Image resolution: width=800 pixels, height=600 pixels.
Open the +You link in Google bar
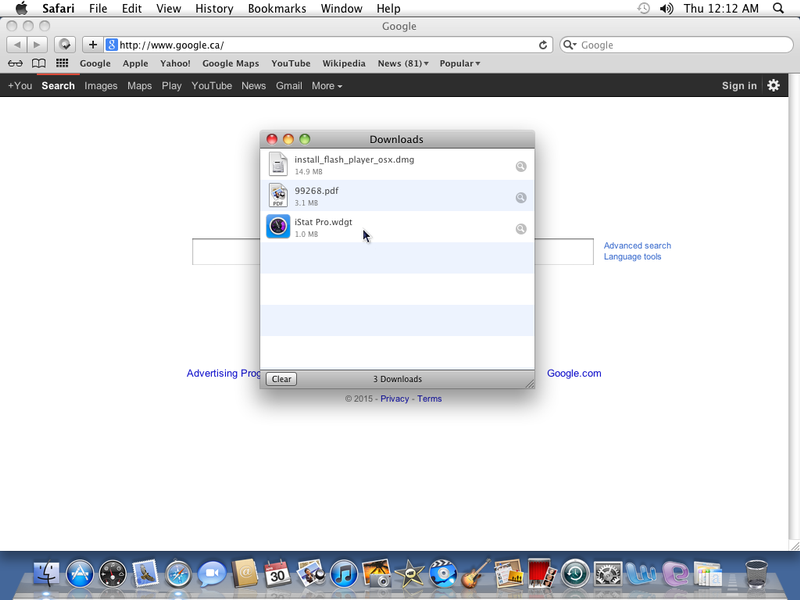(20, 86)
